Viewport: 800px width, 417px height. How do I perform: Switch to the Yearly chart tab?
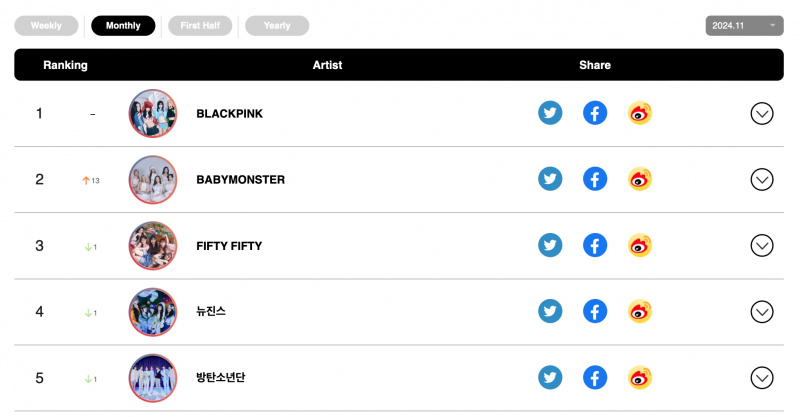point(277,26)
